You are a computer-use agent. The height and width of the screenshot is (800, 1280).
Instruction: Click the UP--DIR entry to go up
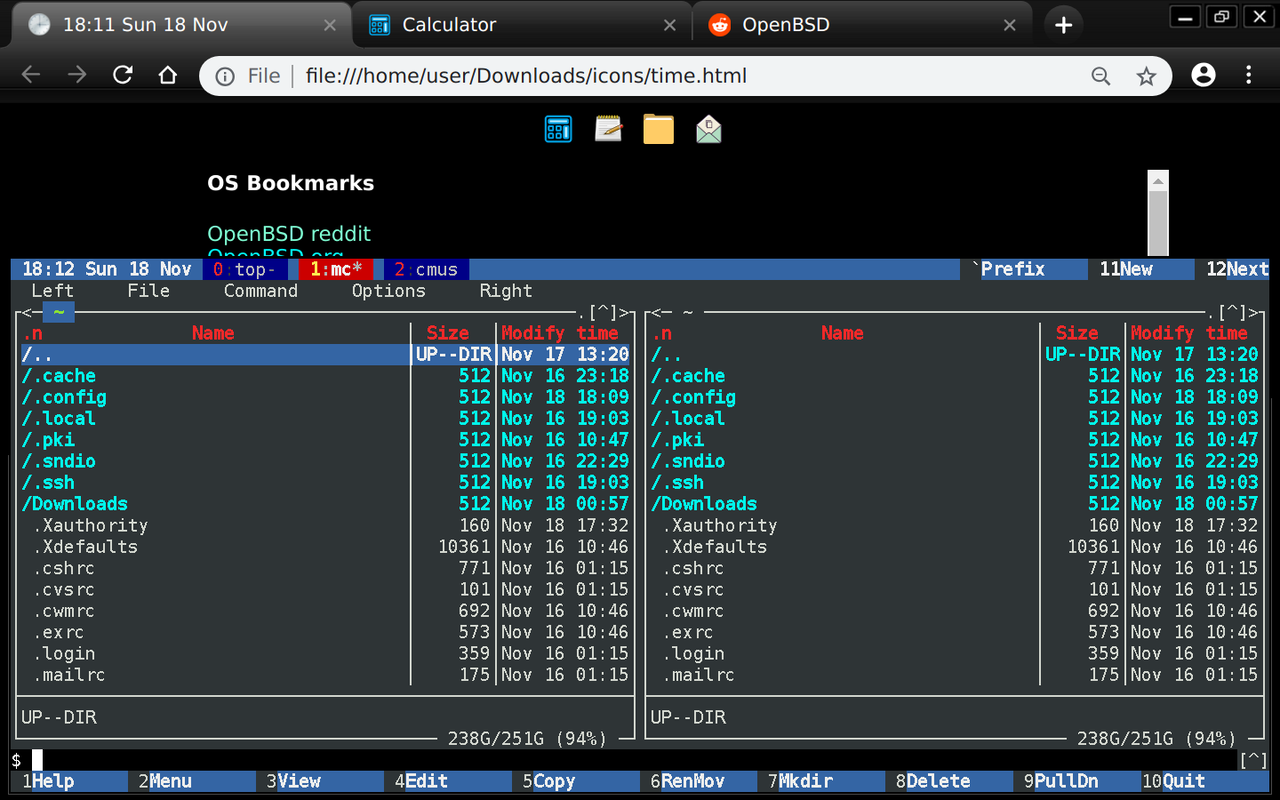point(33,354)
